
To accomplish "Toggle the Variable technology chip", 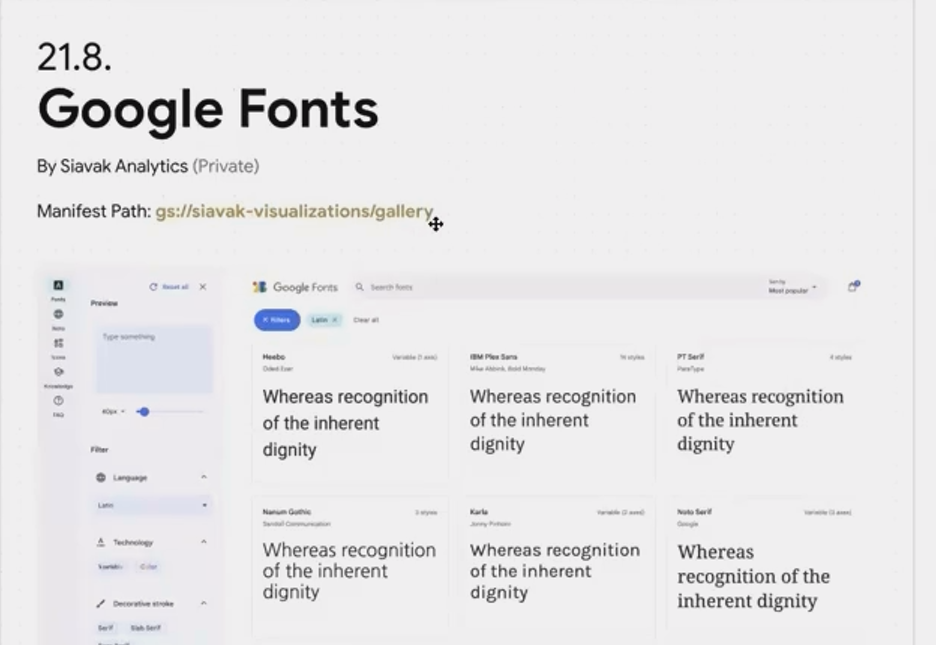I will pyautogui.click(x=111, y=567).
